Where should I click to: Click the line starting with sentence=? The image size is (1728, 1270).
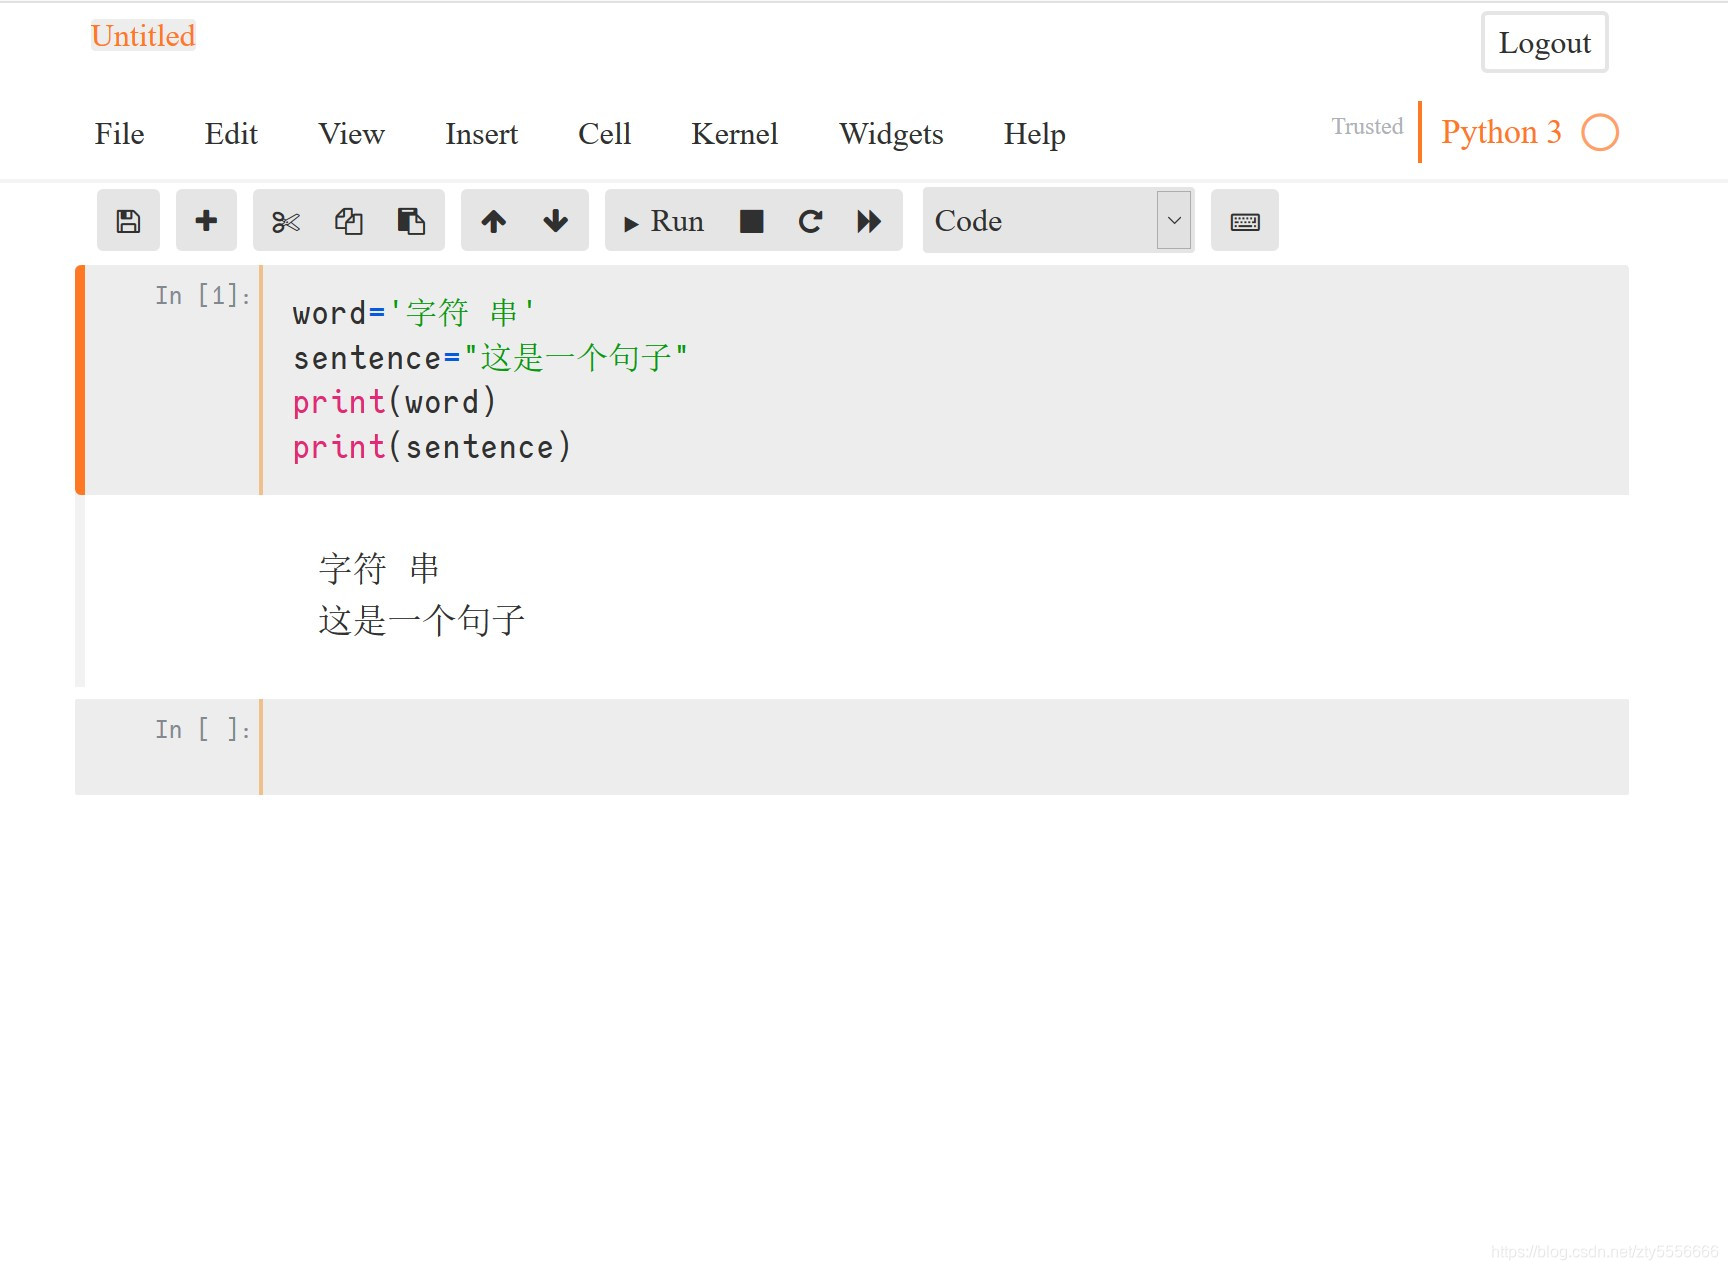pyautogui.click(x=490, y=358)
